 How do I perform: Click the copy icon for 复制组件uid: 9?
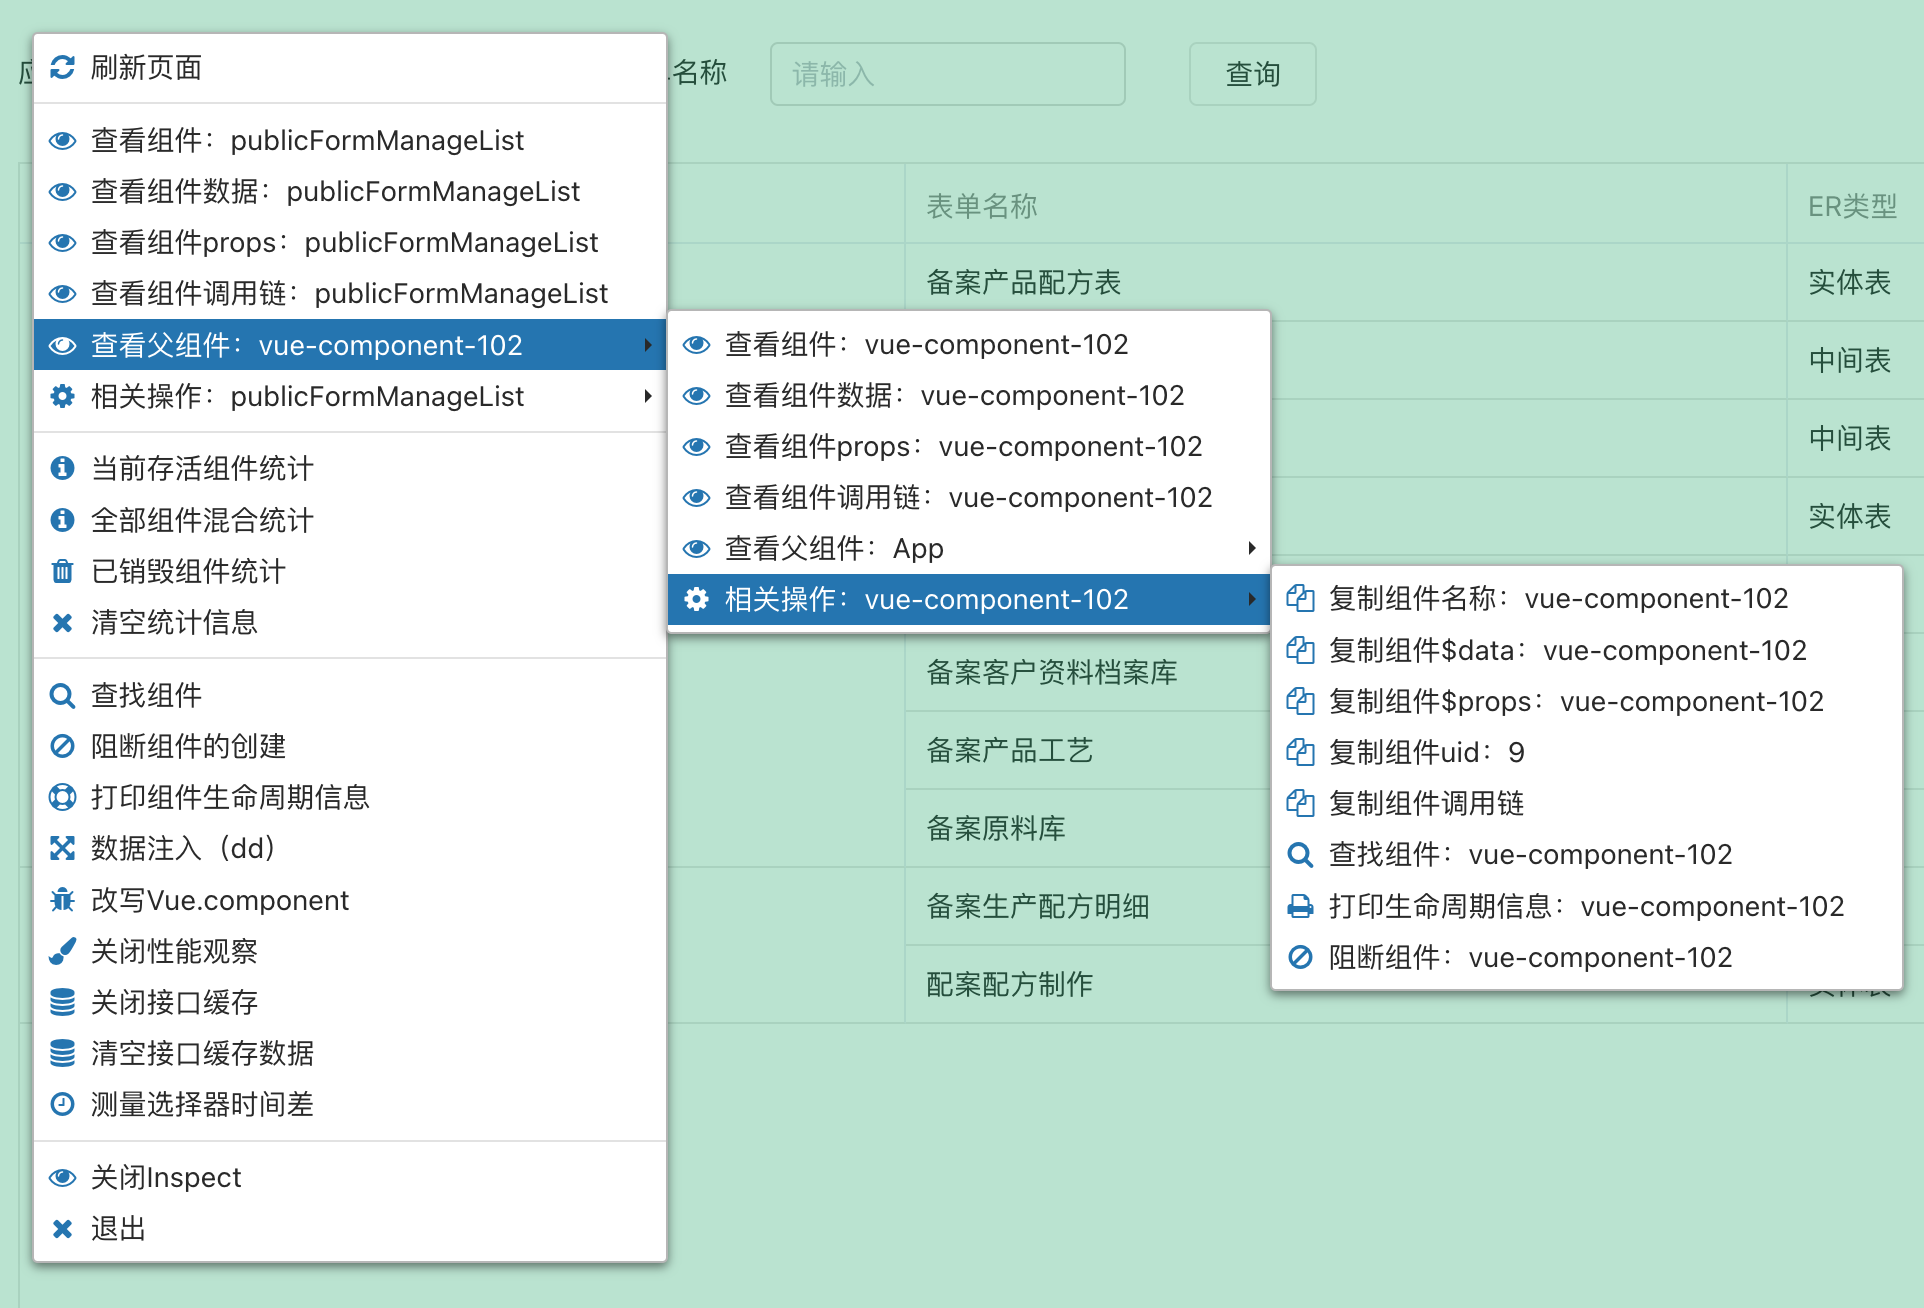coord(1300,752)
